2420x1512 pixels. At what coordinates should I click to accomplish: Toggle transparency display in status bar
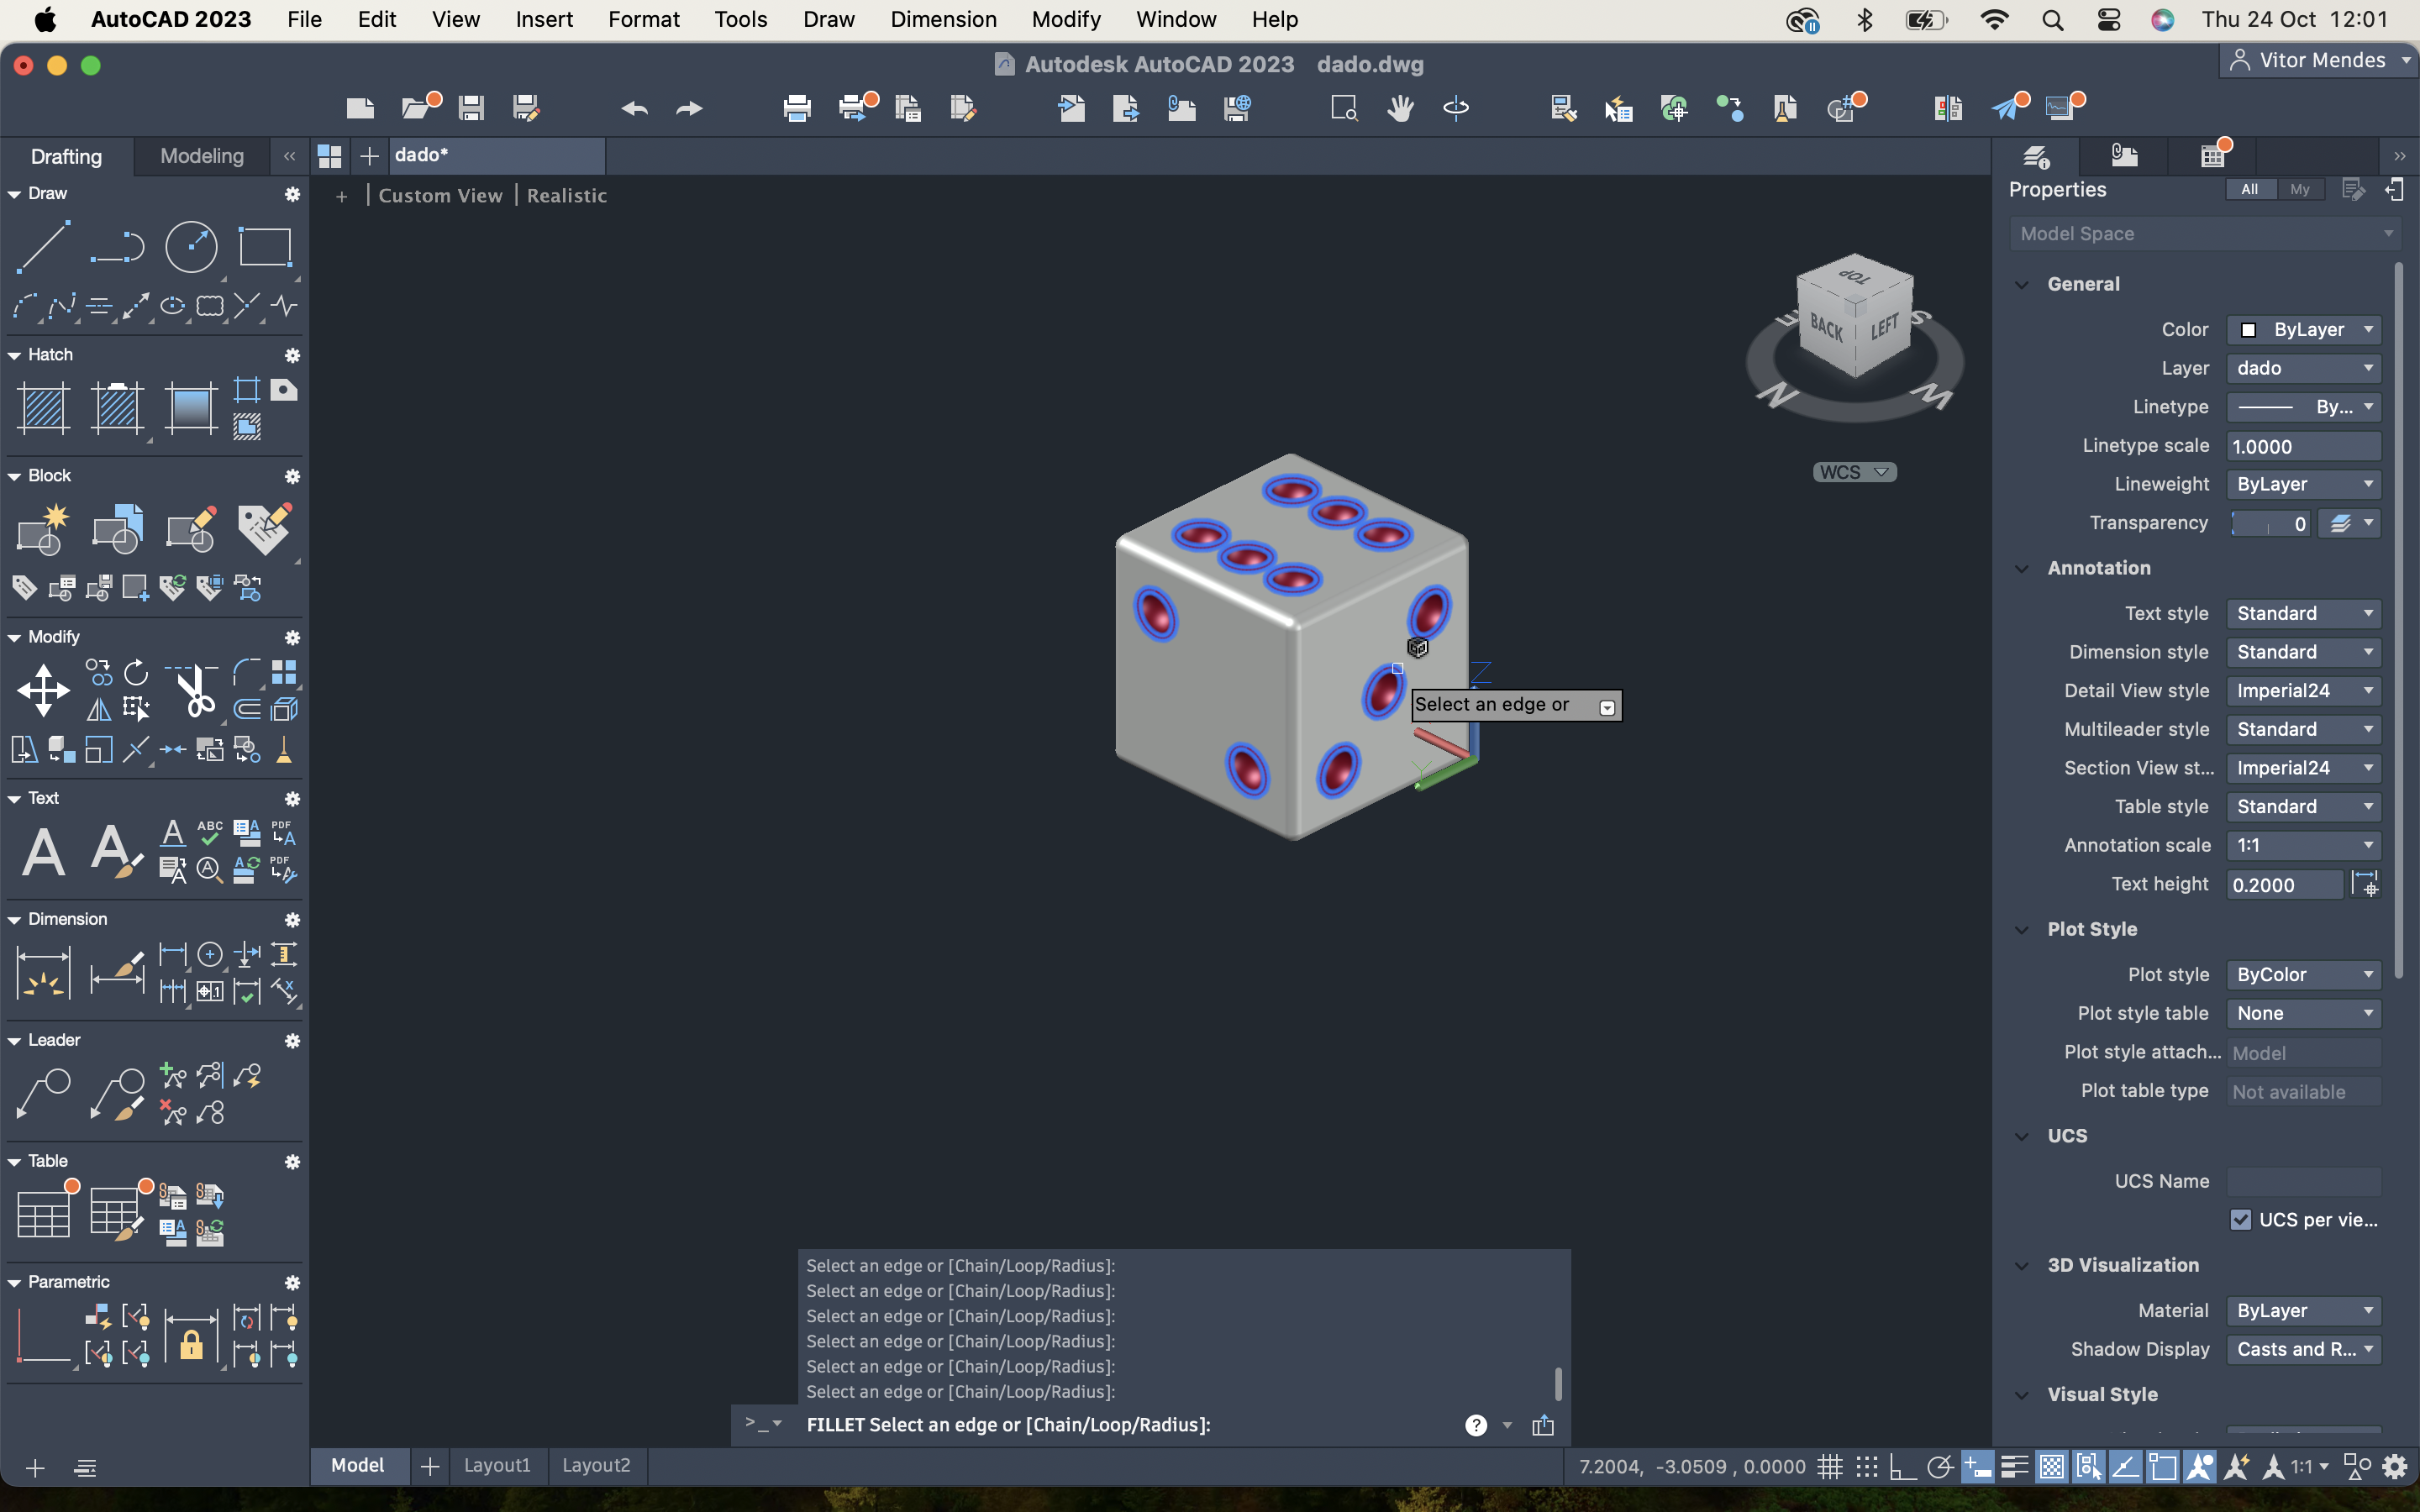point(2051,1467)
